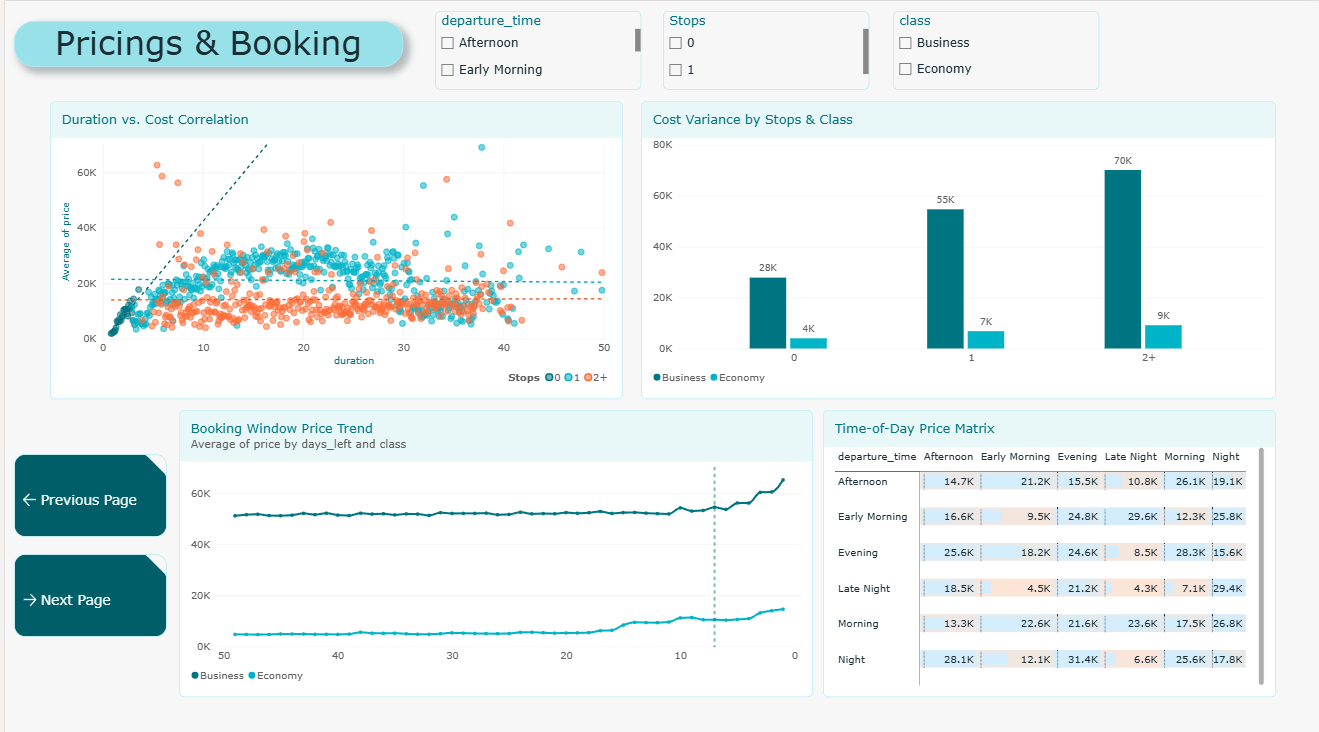Click the vertical dotted marker in trend chart
Image resolution: width=1319 pixels, height=732 pixels.
pos(714,556)
